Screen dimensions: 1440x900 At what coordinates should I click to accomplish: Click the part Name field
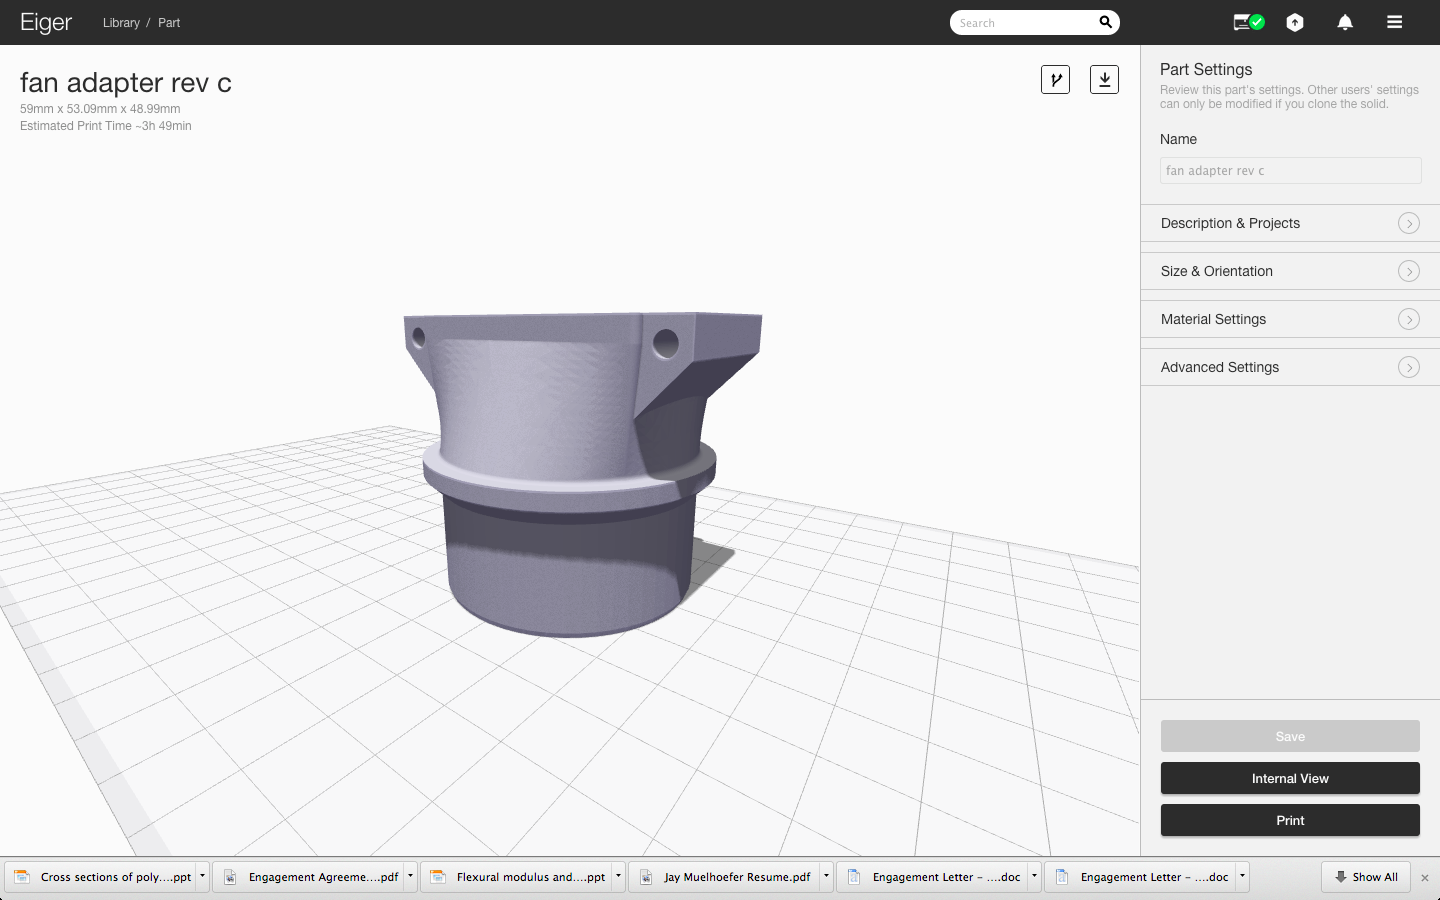[x=1290, y=171]
